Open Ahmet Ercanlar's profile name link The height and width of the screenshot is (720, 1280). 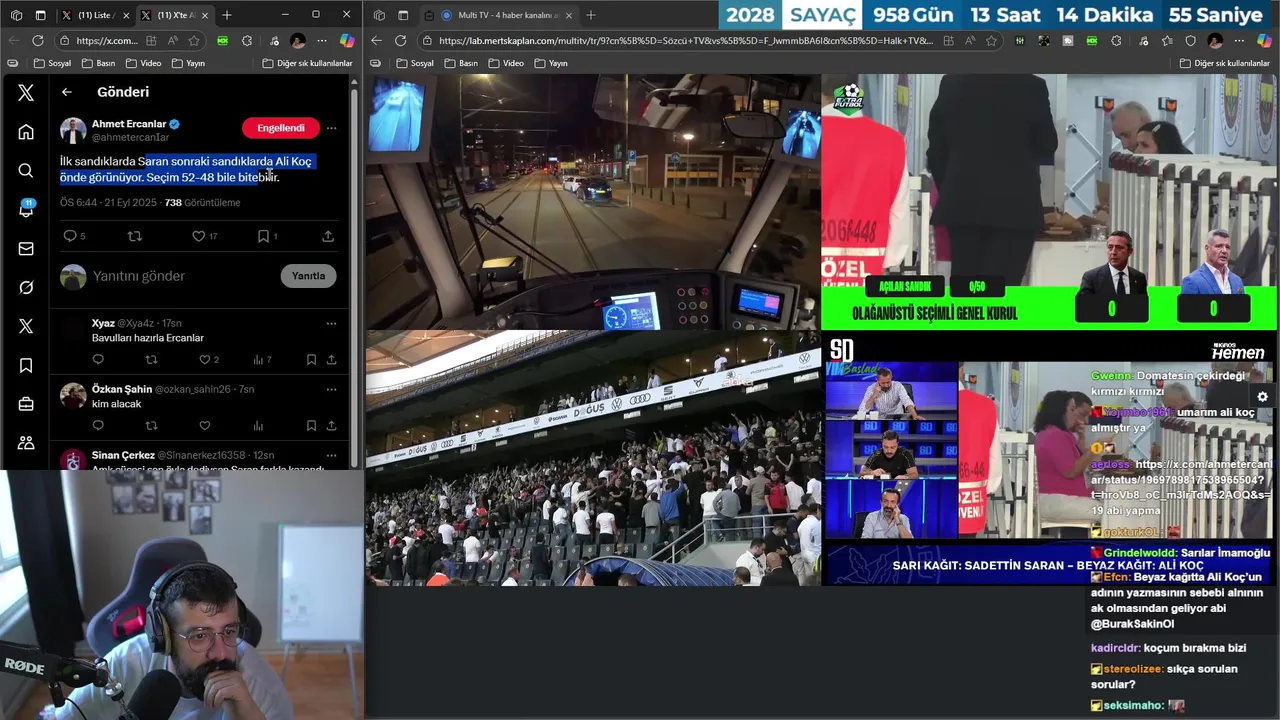coord(129,124)
